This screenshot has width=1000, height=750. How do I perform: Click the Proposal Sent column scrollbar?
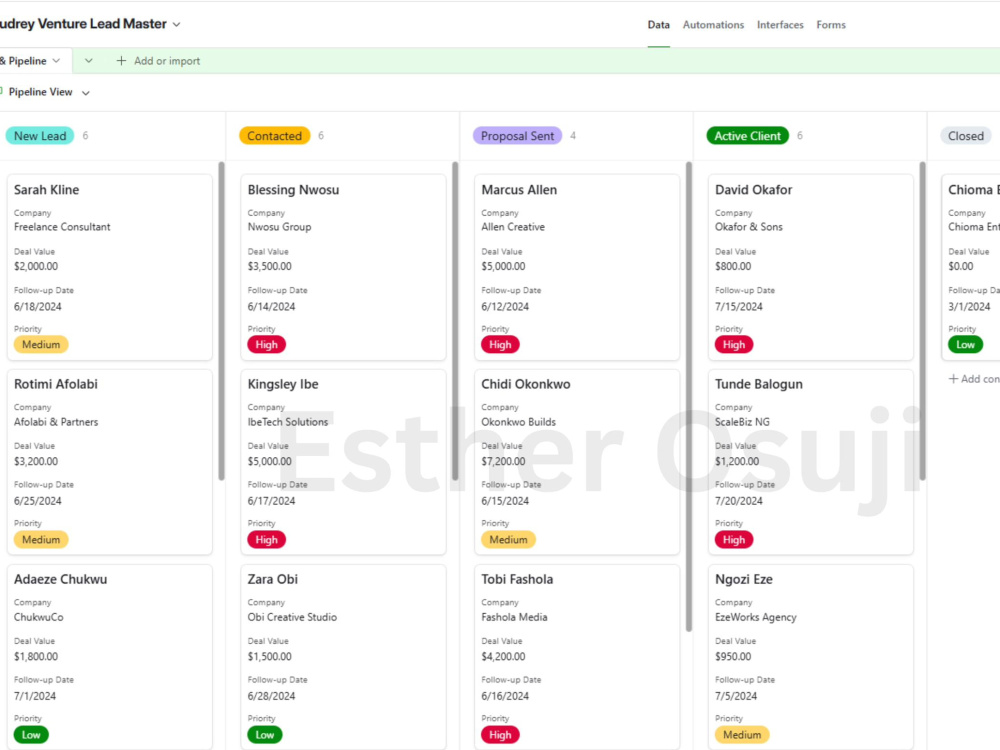click(x=689, y=397)
